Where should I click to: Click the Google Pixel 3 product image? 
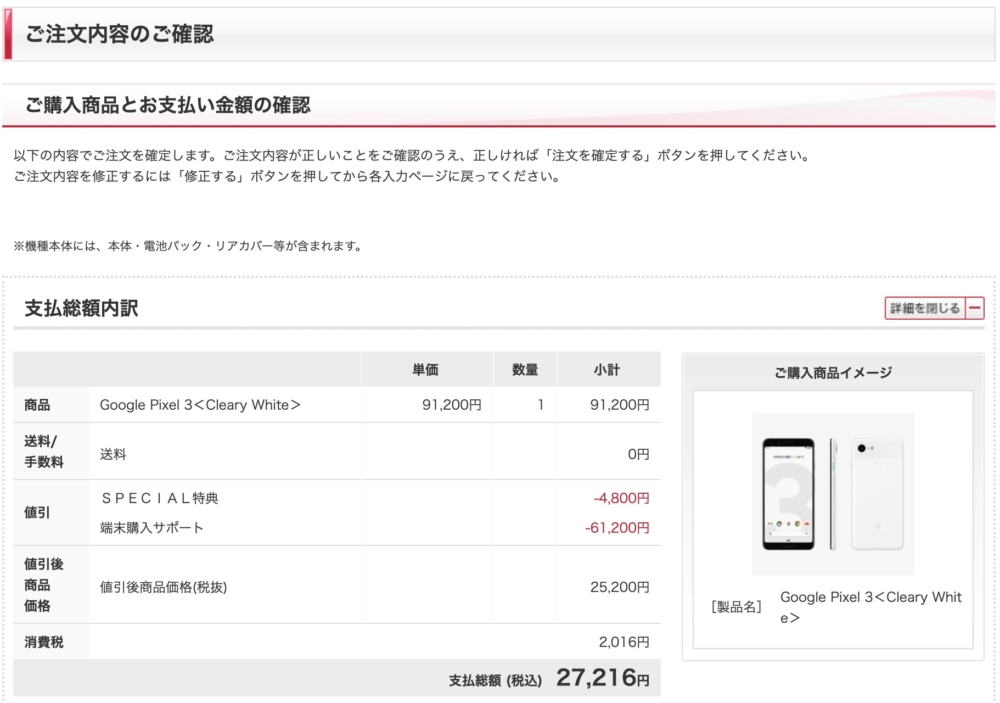[832, 494]
